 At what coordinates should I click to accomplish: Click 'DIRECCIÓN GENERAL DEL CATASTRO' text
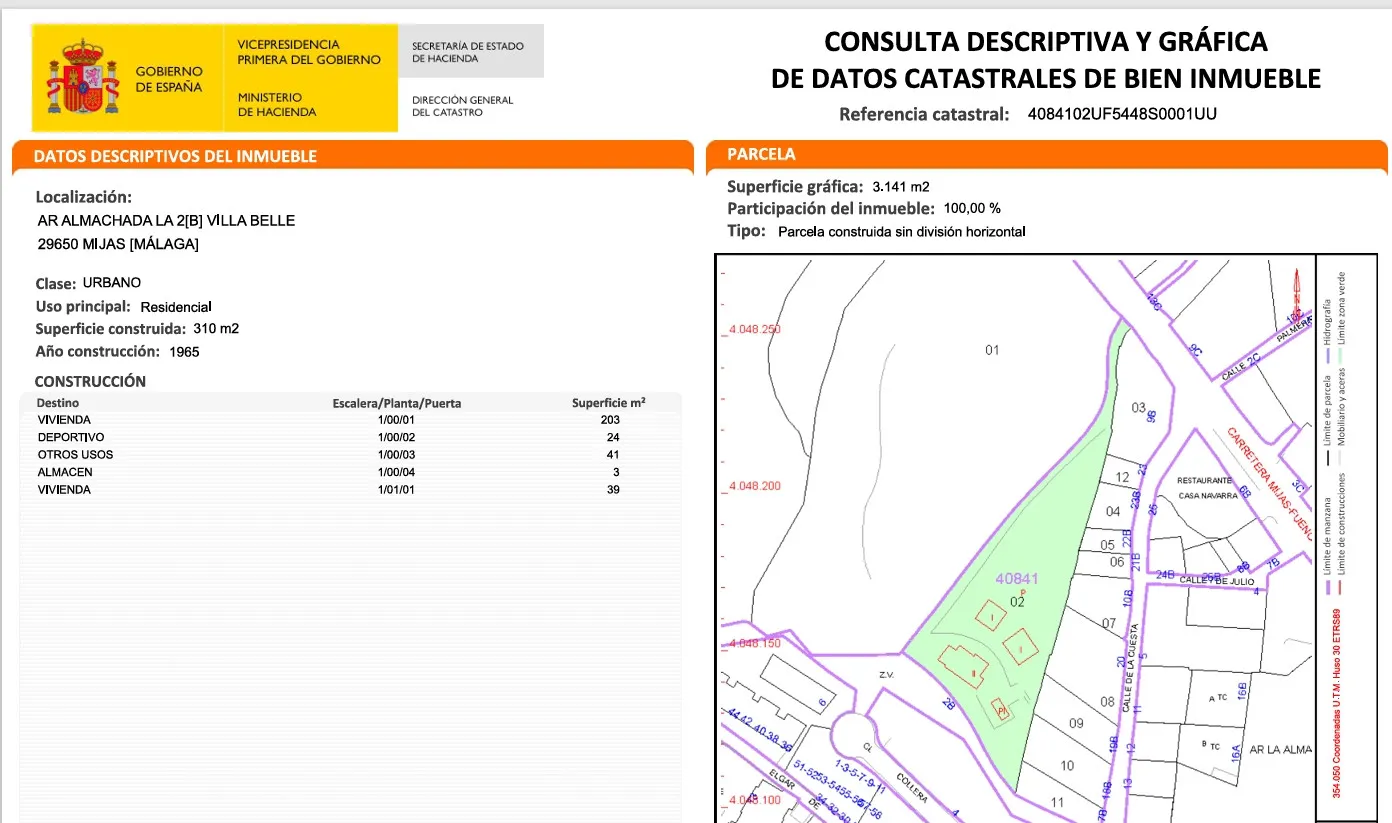[462, 106]
